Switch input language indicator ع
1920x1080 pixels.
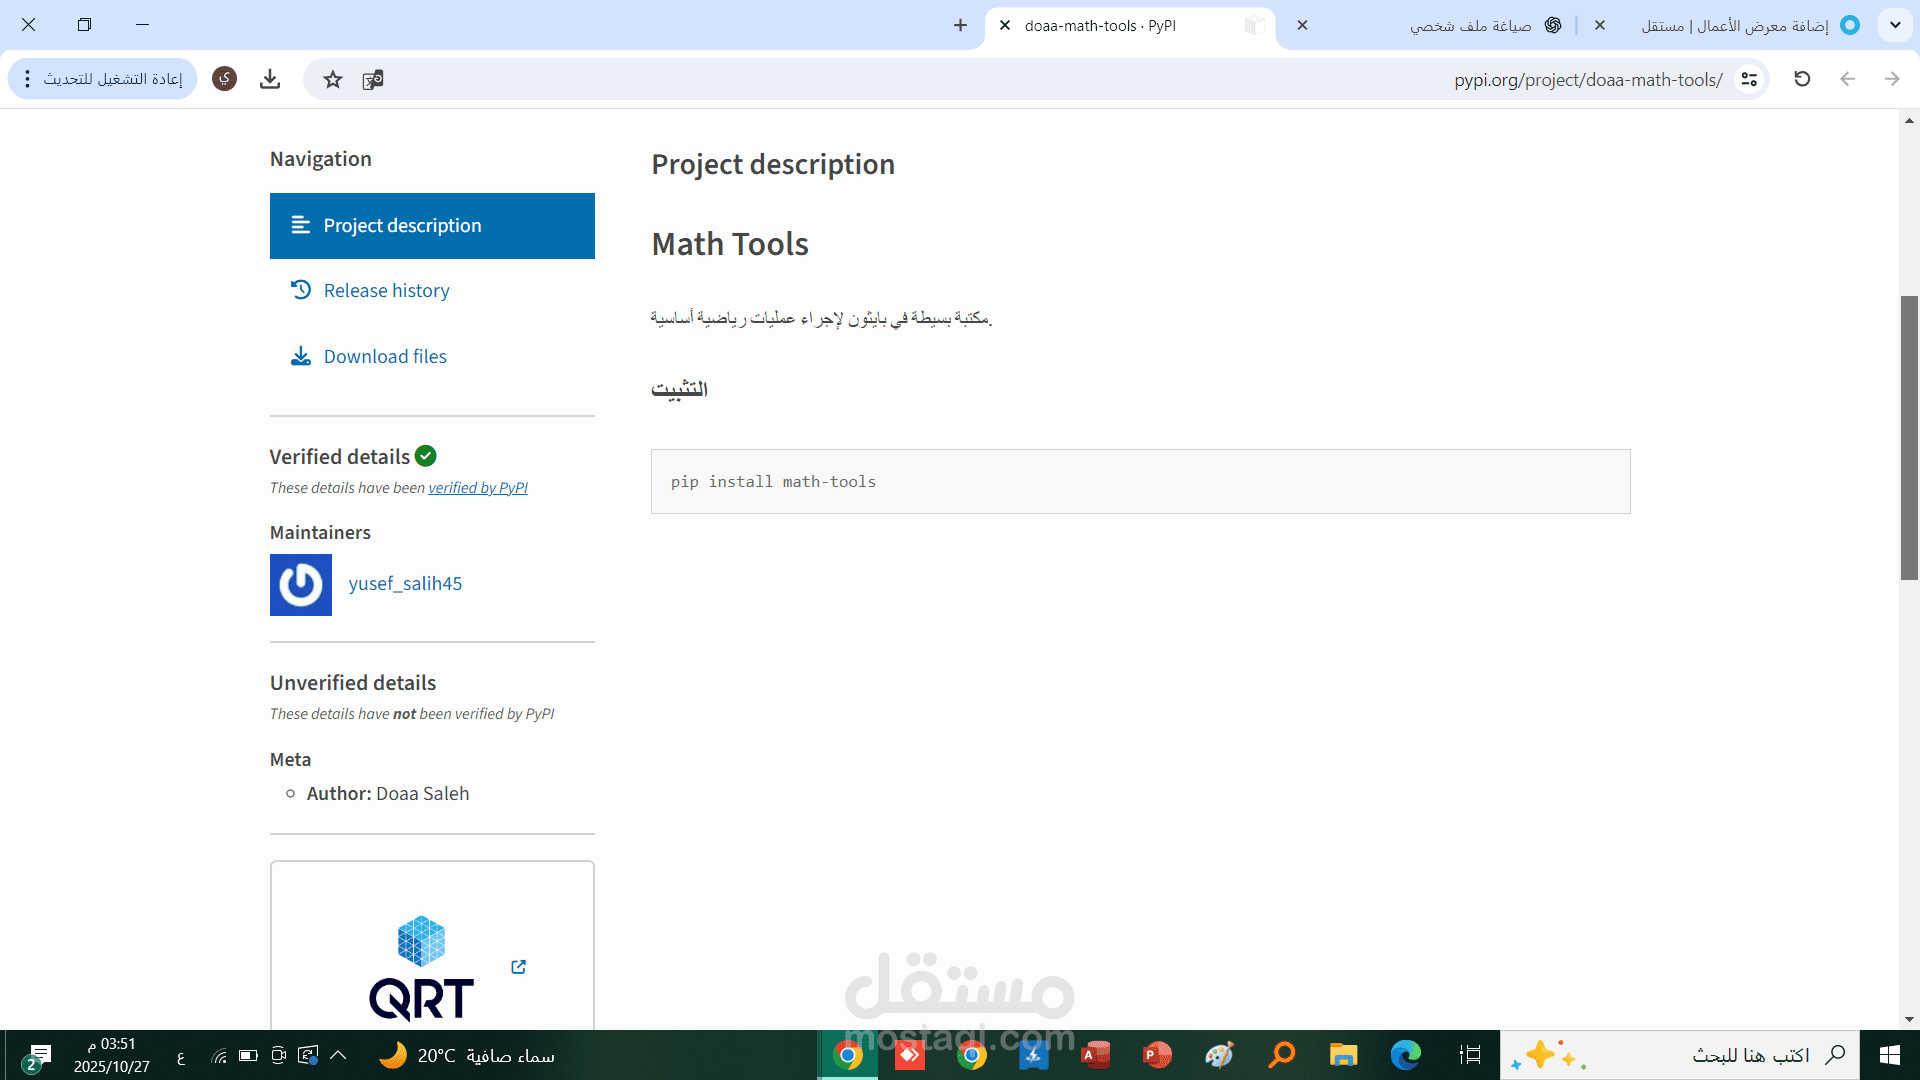(181, 1056)
